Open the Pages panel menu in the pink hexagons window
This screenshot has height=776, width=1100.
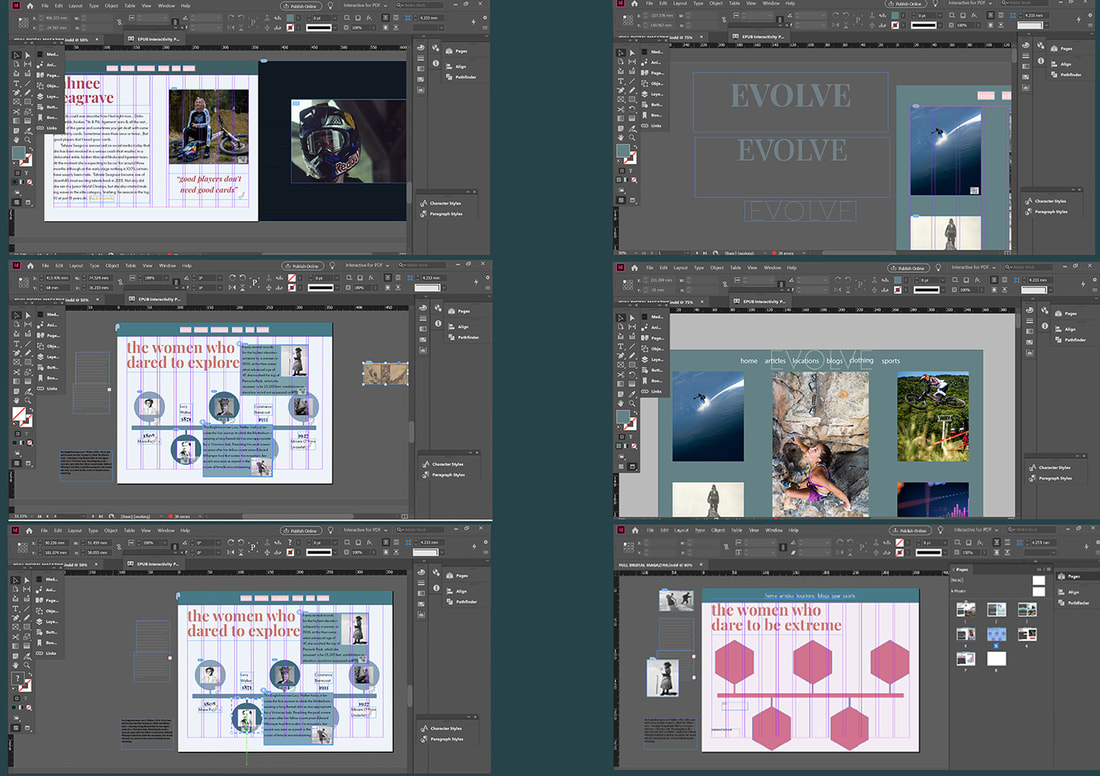point(1049,569)
